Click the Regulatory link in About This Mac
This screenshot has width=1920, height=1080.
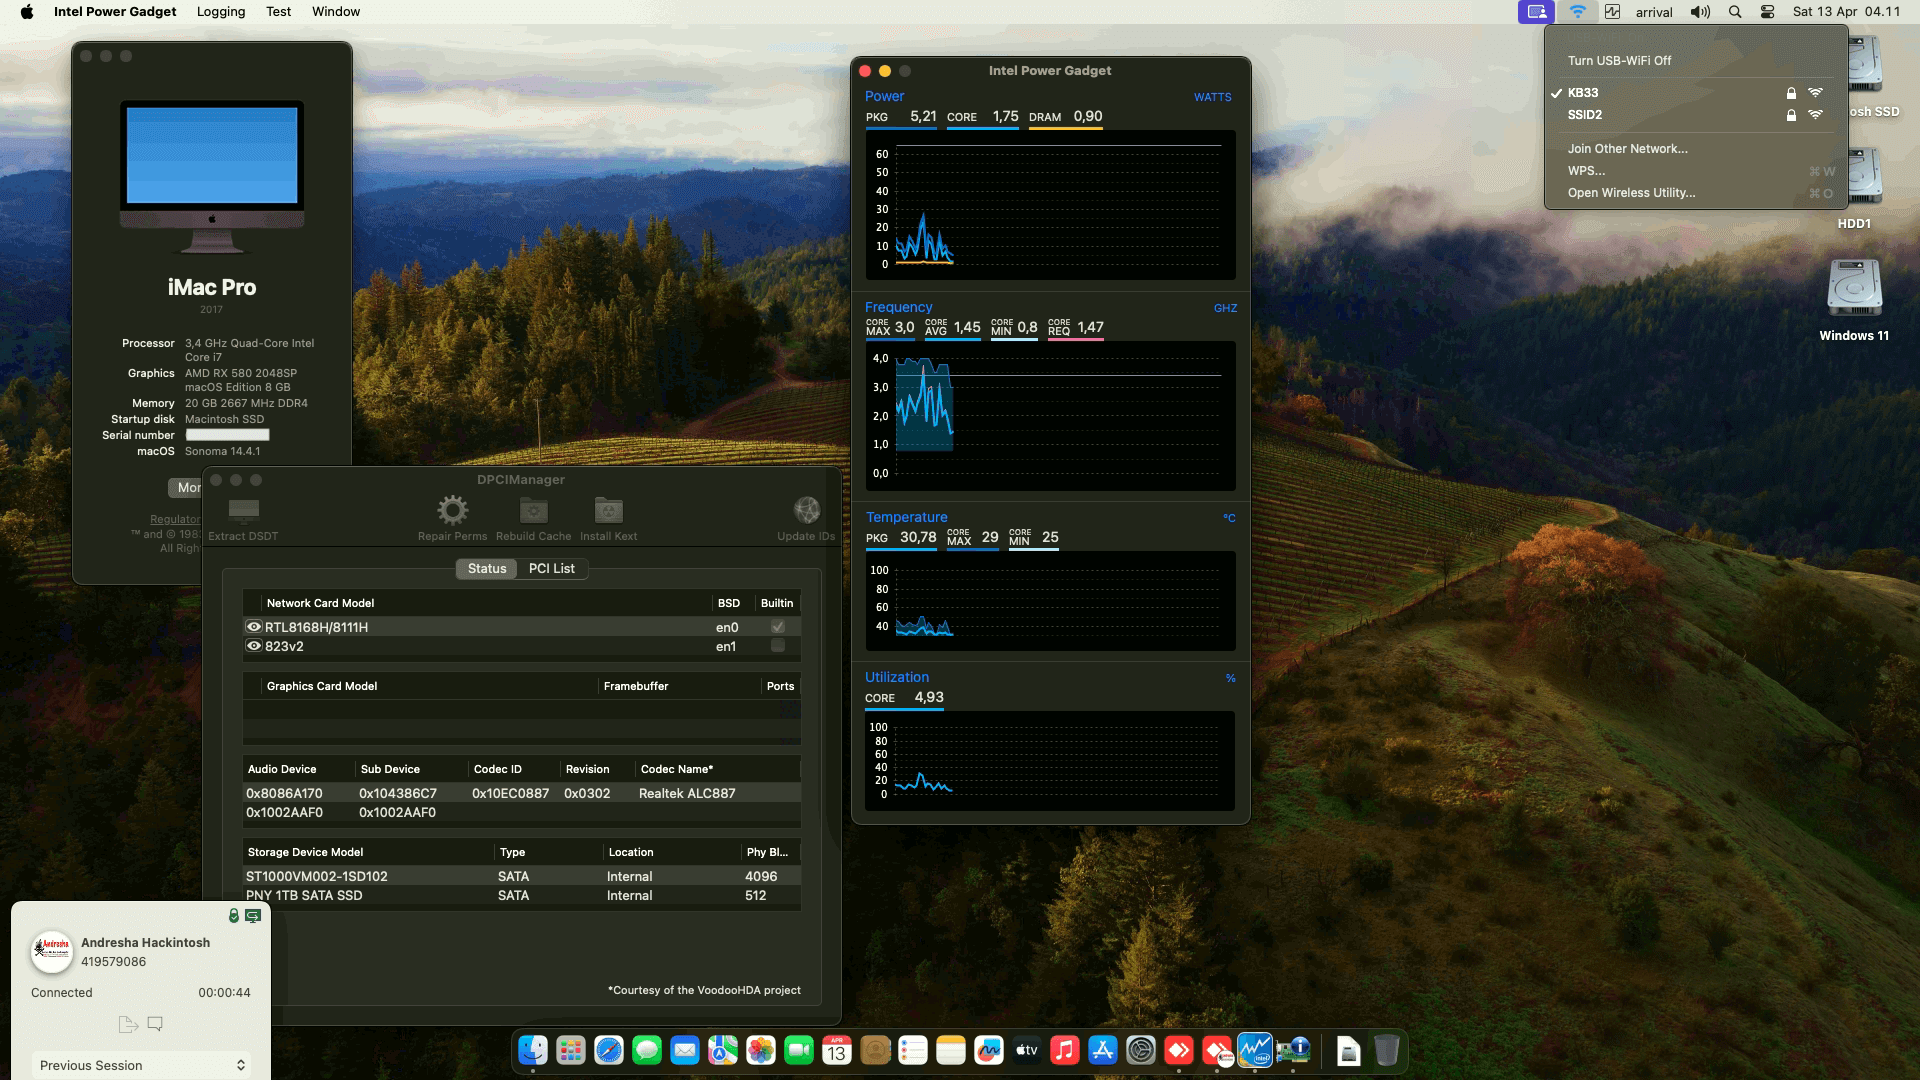175,519
